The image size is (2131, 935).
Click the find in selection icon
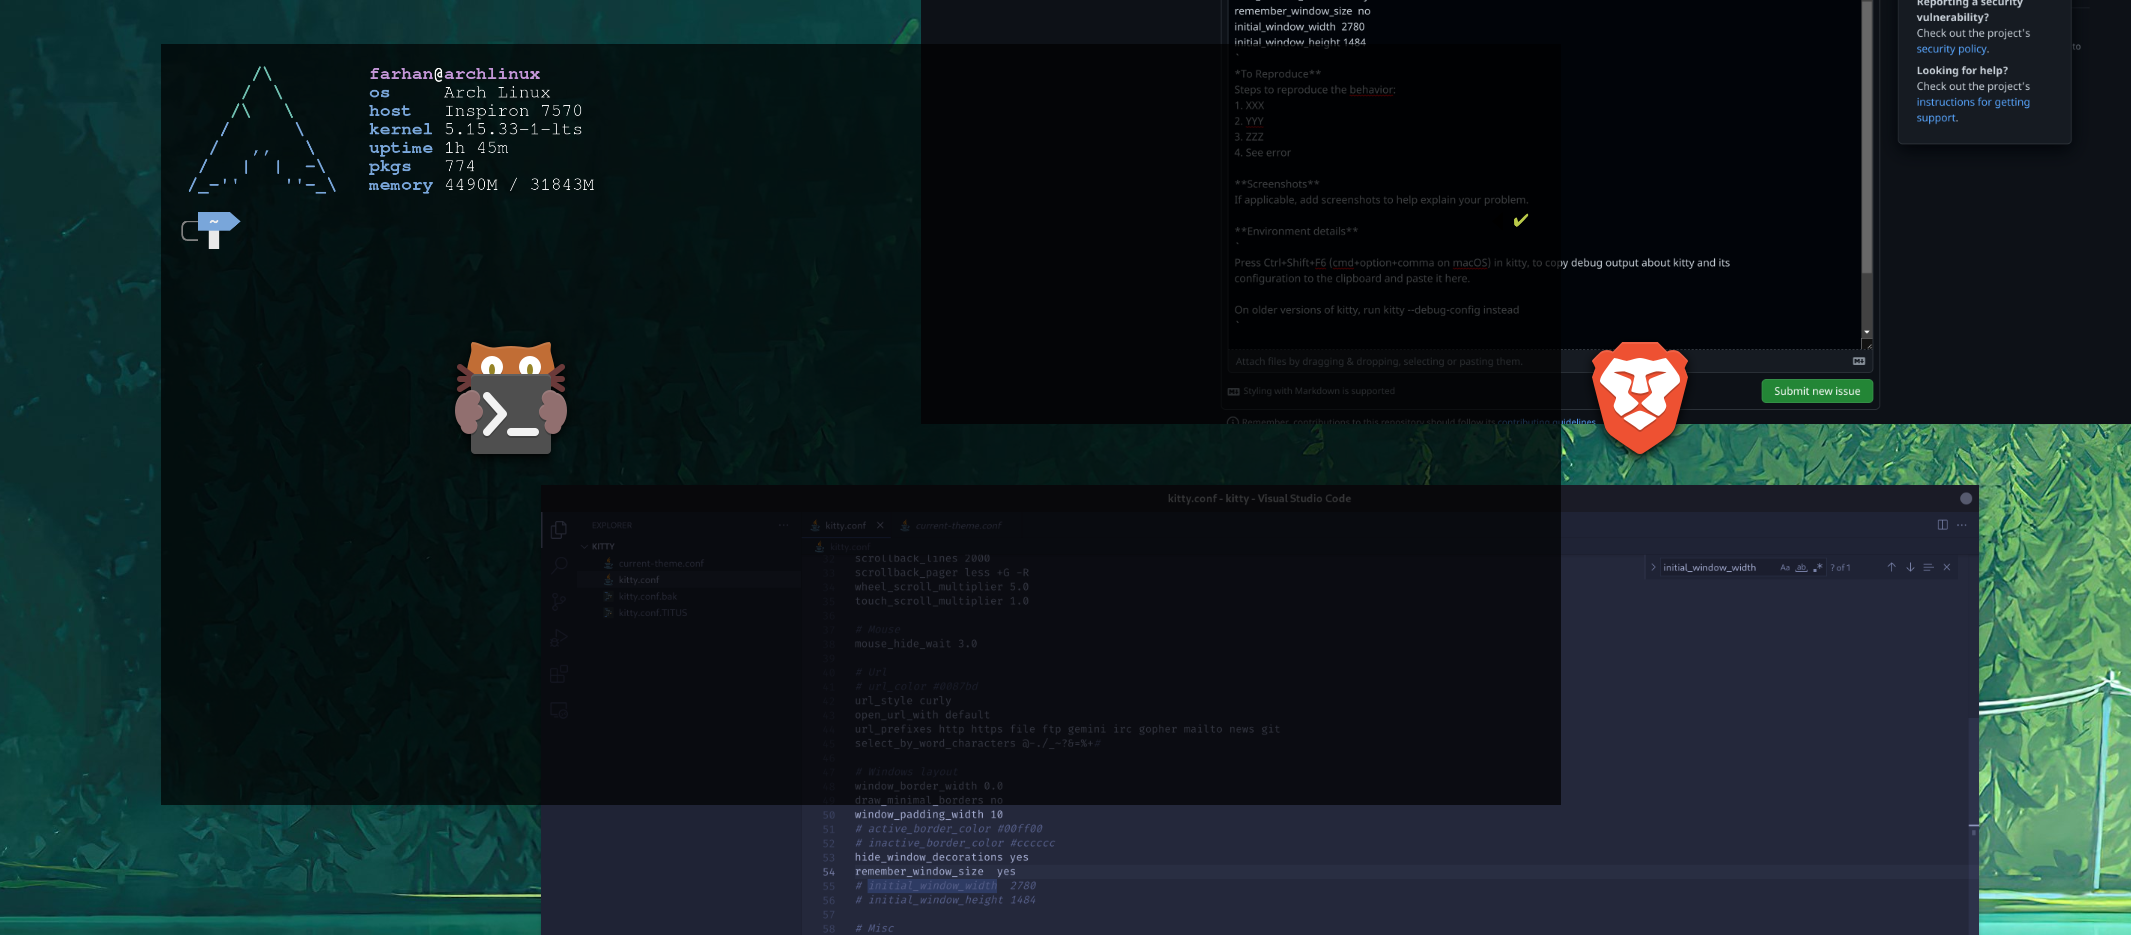point(1928,567)
